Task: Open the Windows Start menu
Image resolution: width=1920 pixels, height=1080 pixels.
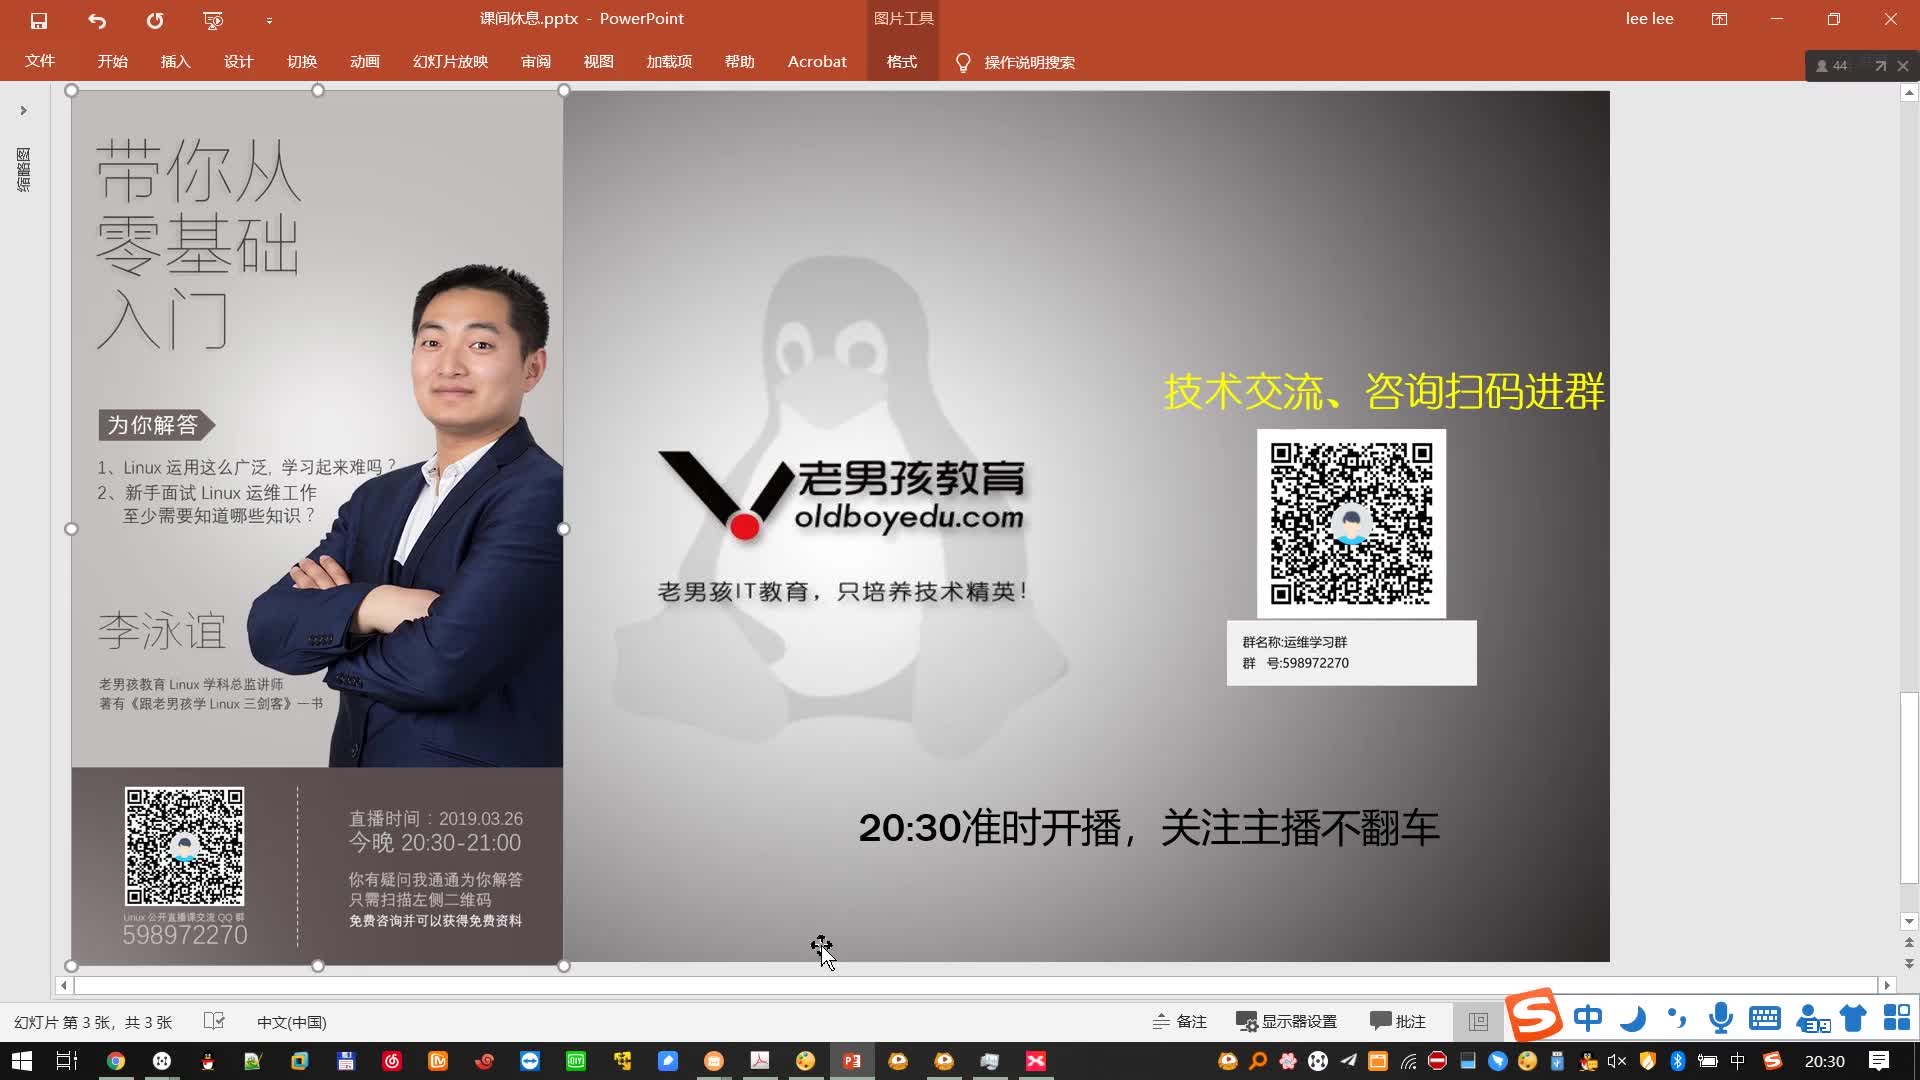Action: (x=22, y=1061)
